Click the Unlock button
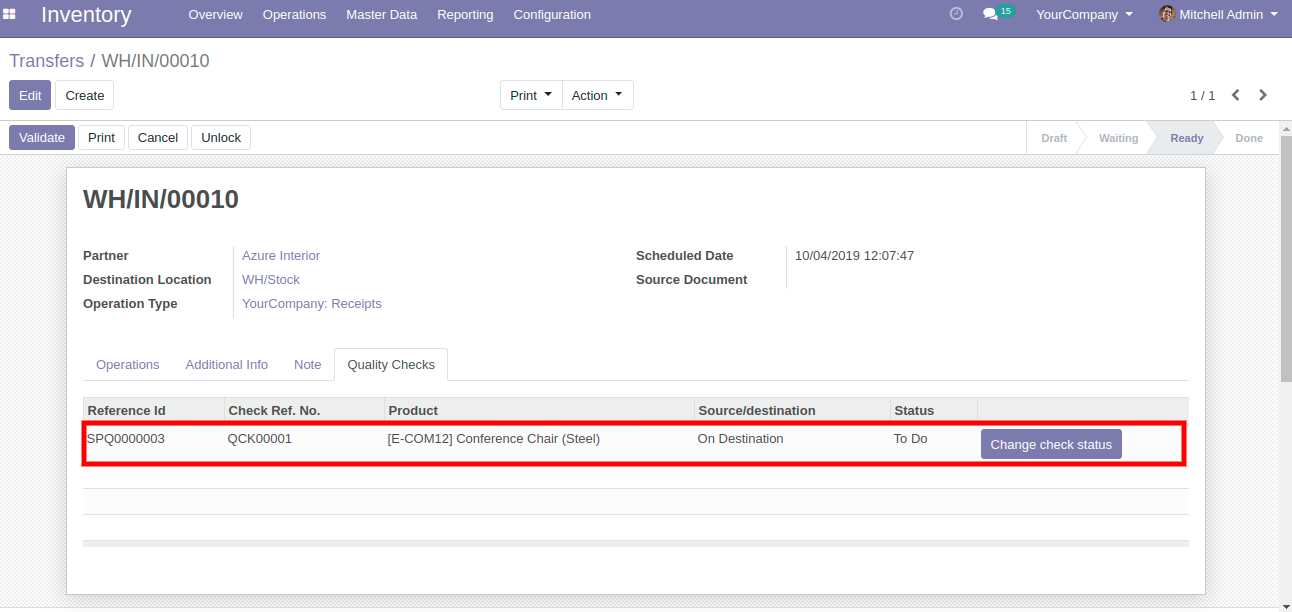The image size is (1292, 612). [220, 137]
